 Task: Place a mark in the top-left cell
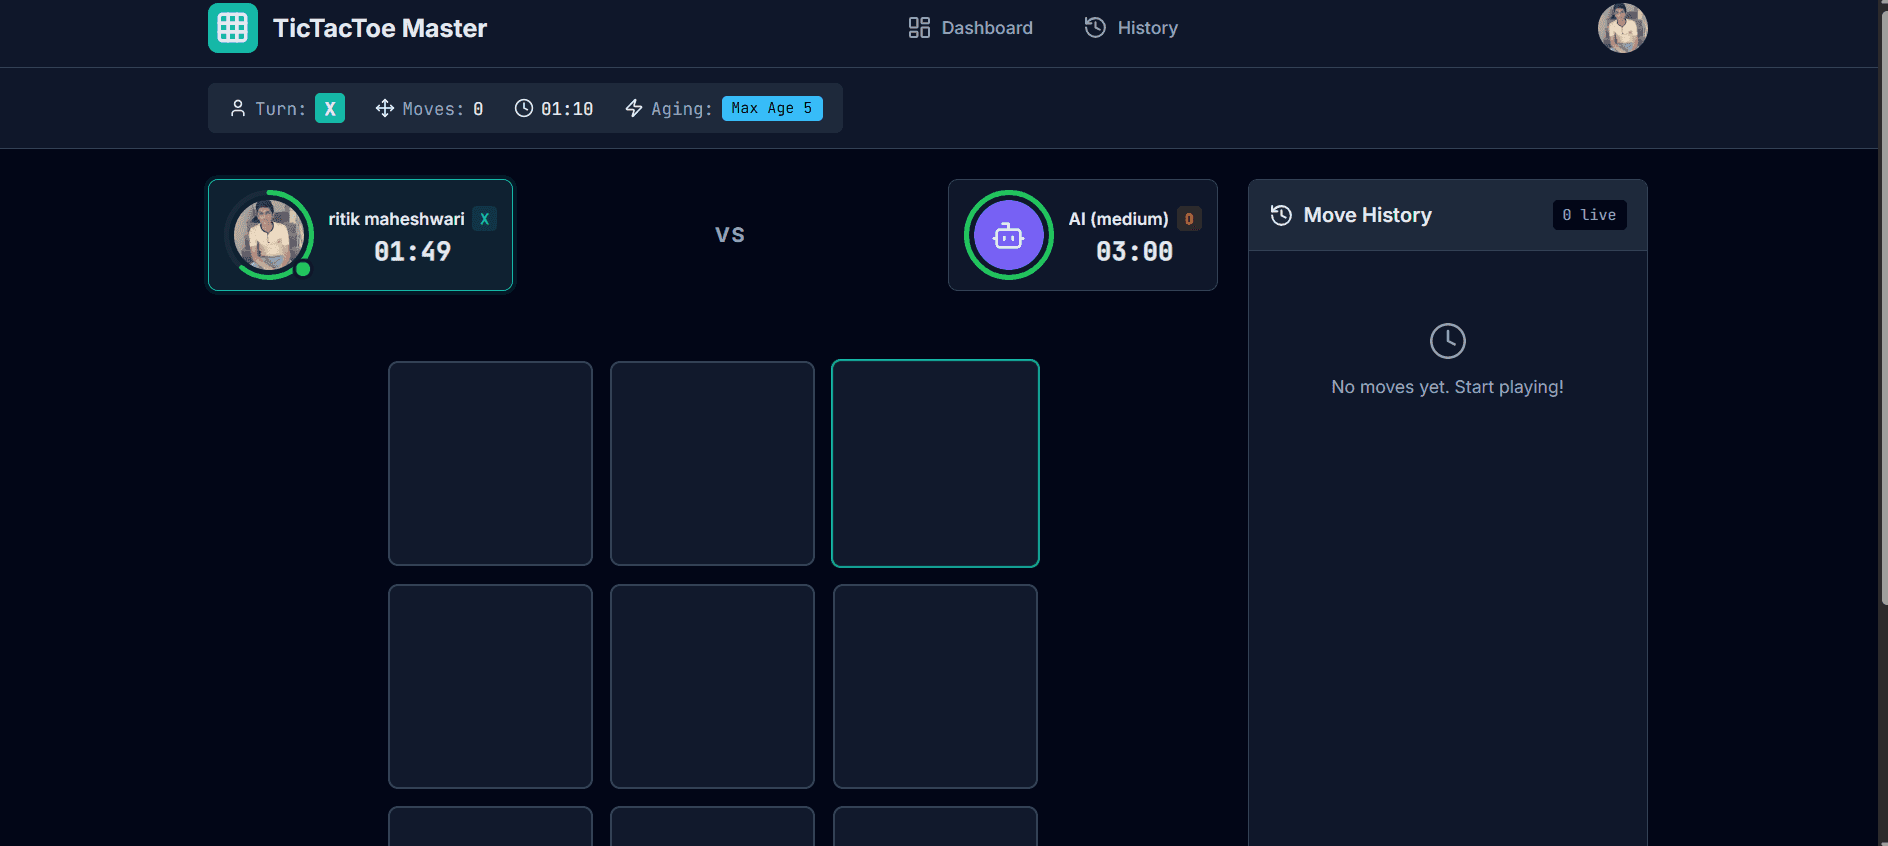[x=490, y=463]
